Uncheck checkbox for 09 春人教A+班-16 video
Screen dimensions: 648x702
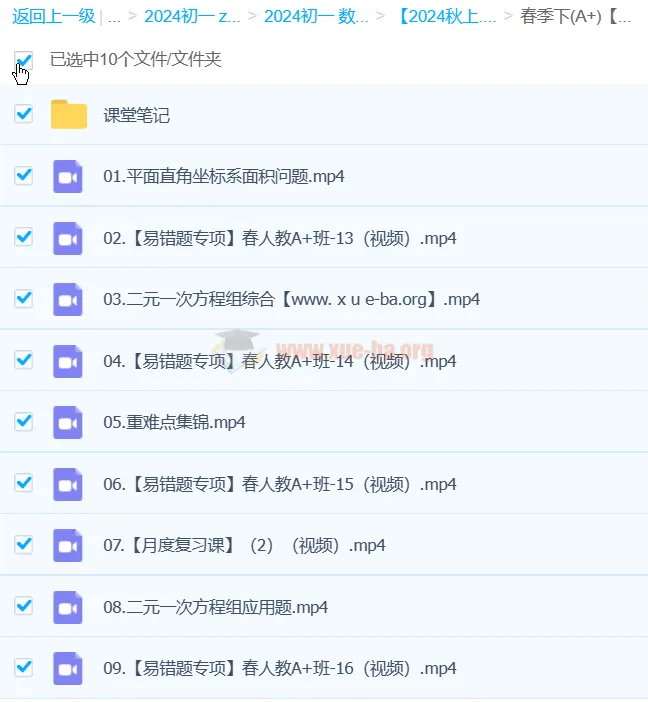(23, 668)
